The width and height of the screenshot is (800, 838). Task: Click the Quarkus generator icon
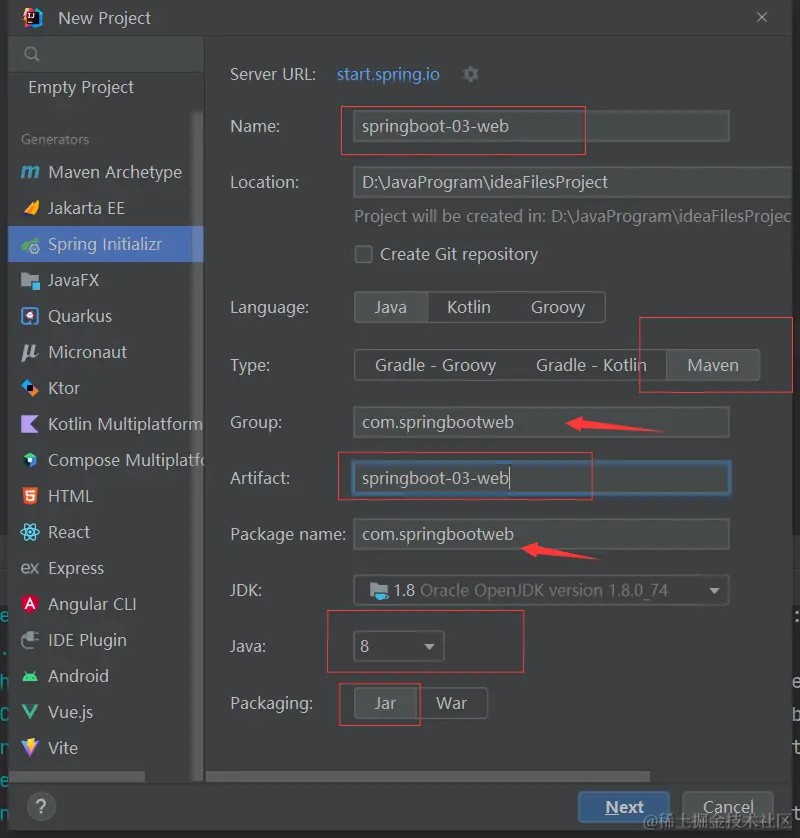click(30, 316)
